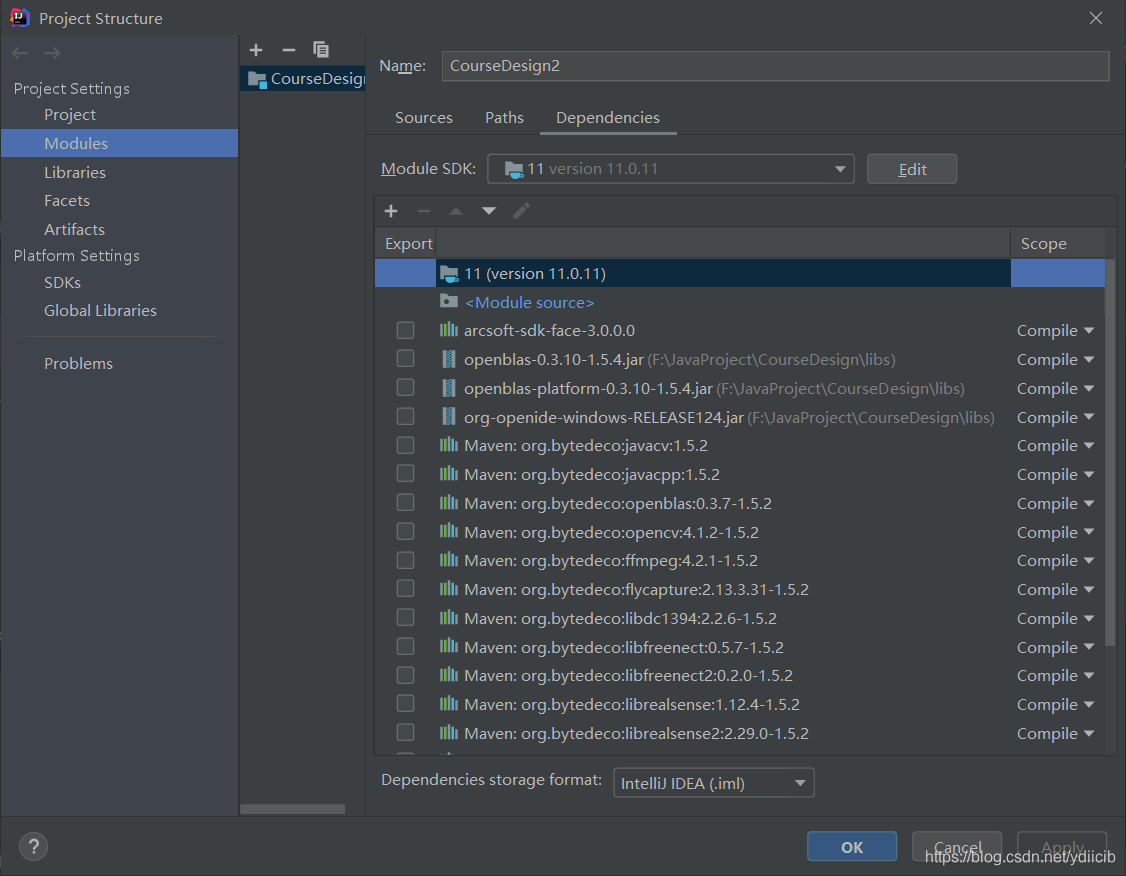
Task: Move dependency up with arrow icon
Action: (456, 211)
